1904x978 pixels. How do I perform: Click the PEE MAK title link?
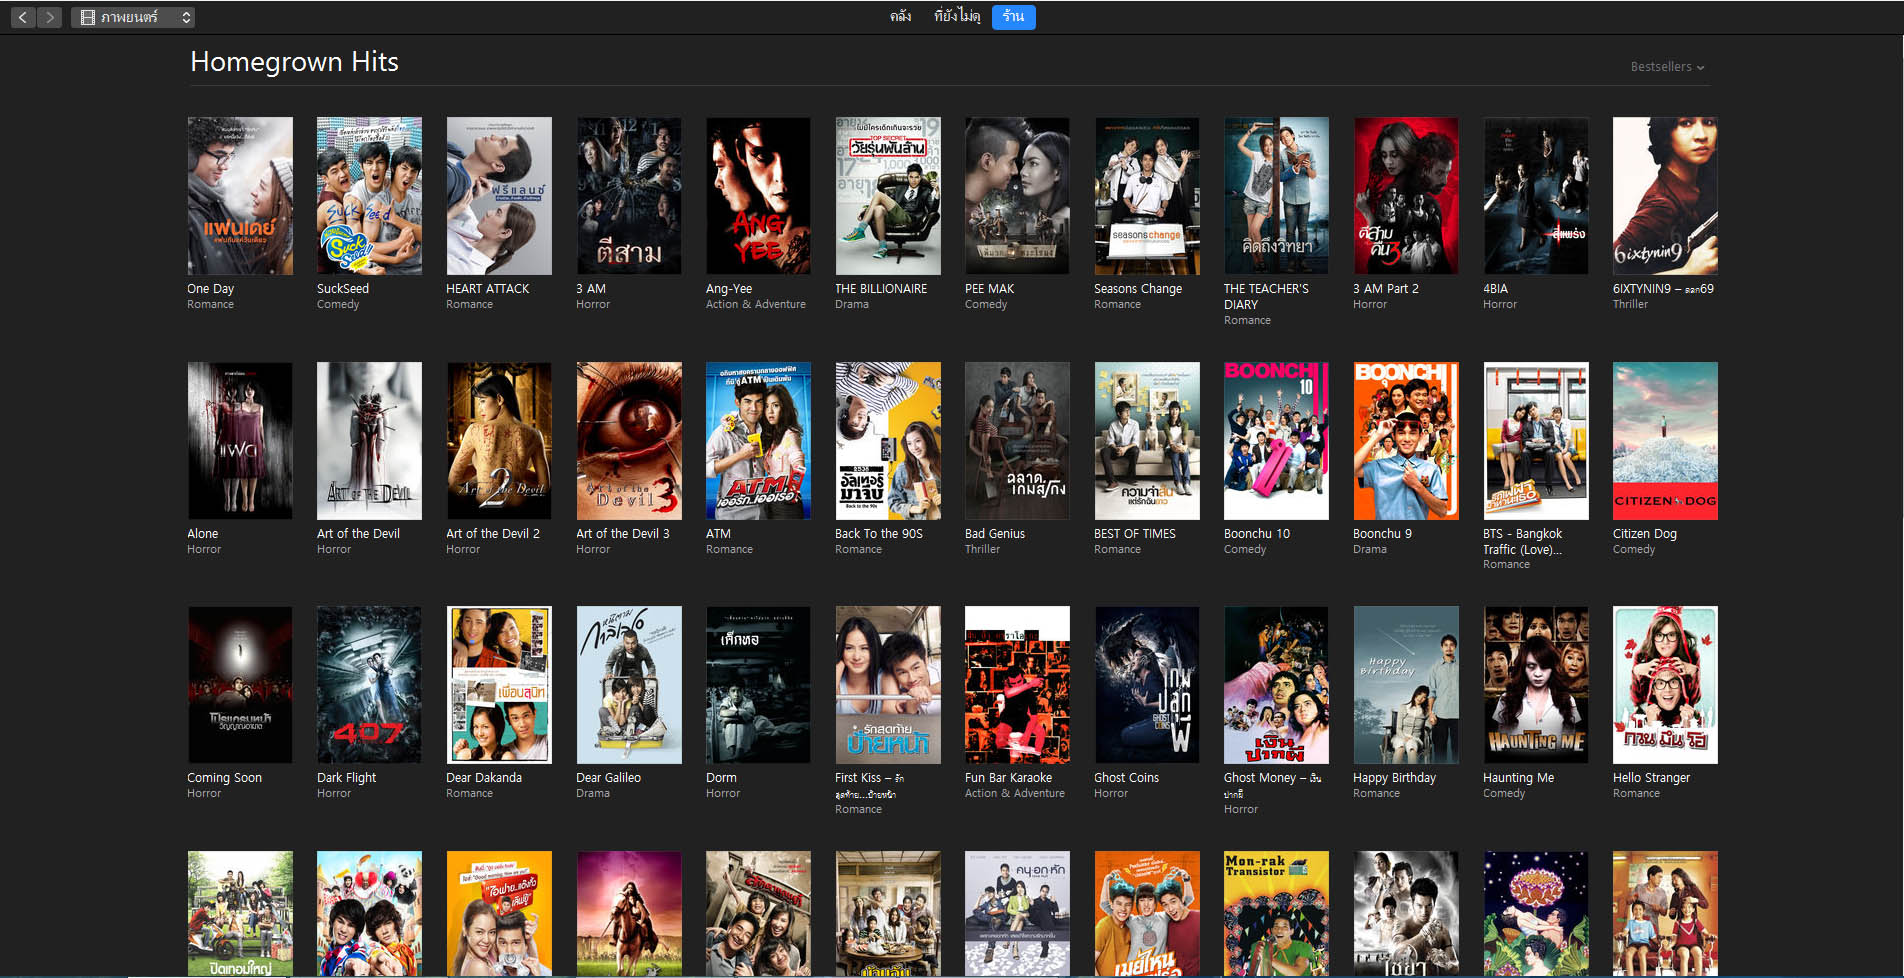click(989, 289)
